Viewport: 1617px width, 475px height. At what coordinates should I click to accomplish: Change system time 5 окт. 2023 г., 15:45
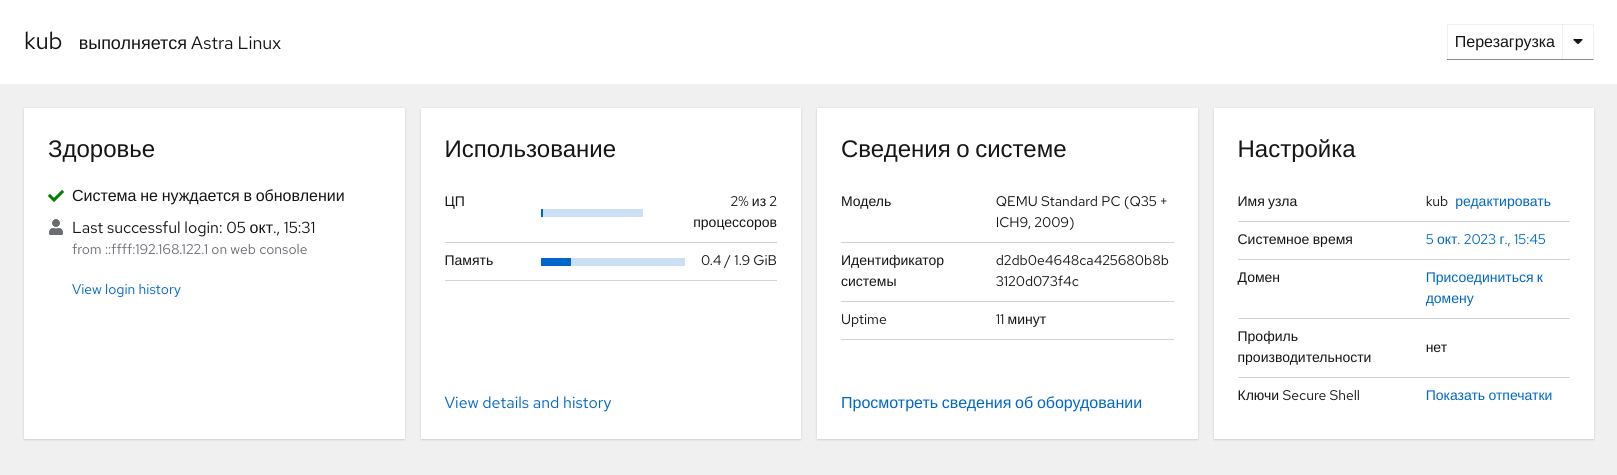click(1485, 239)
